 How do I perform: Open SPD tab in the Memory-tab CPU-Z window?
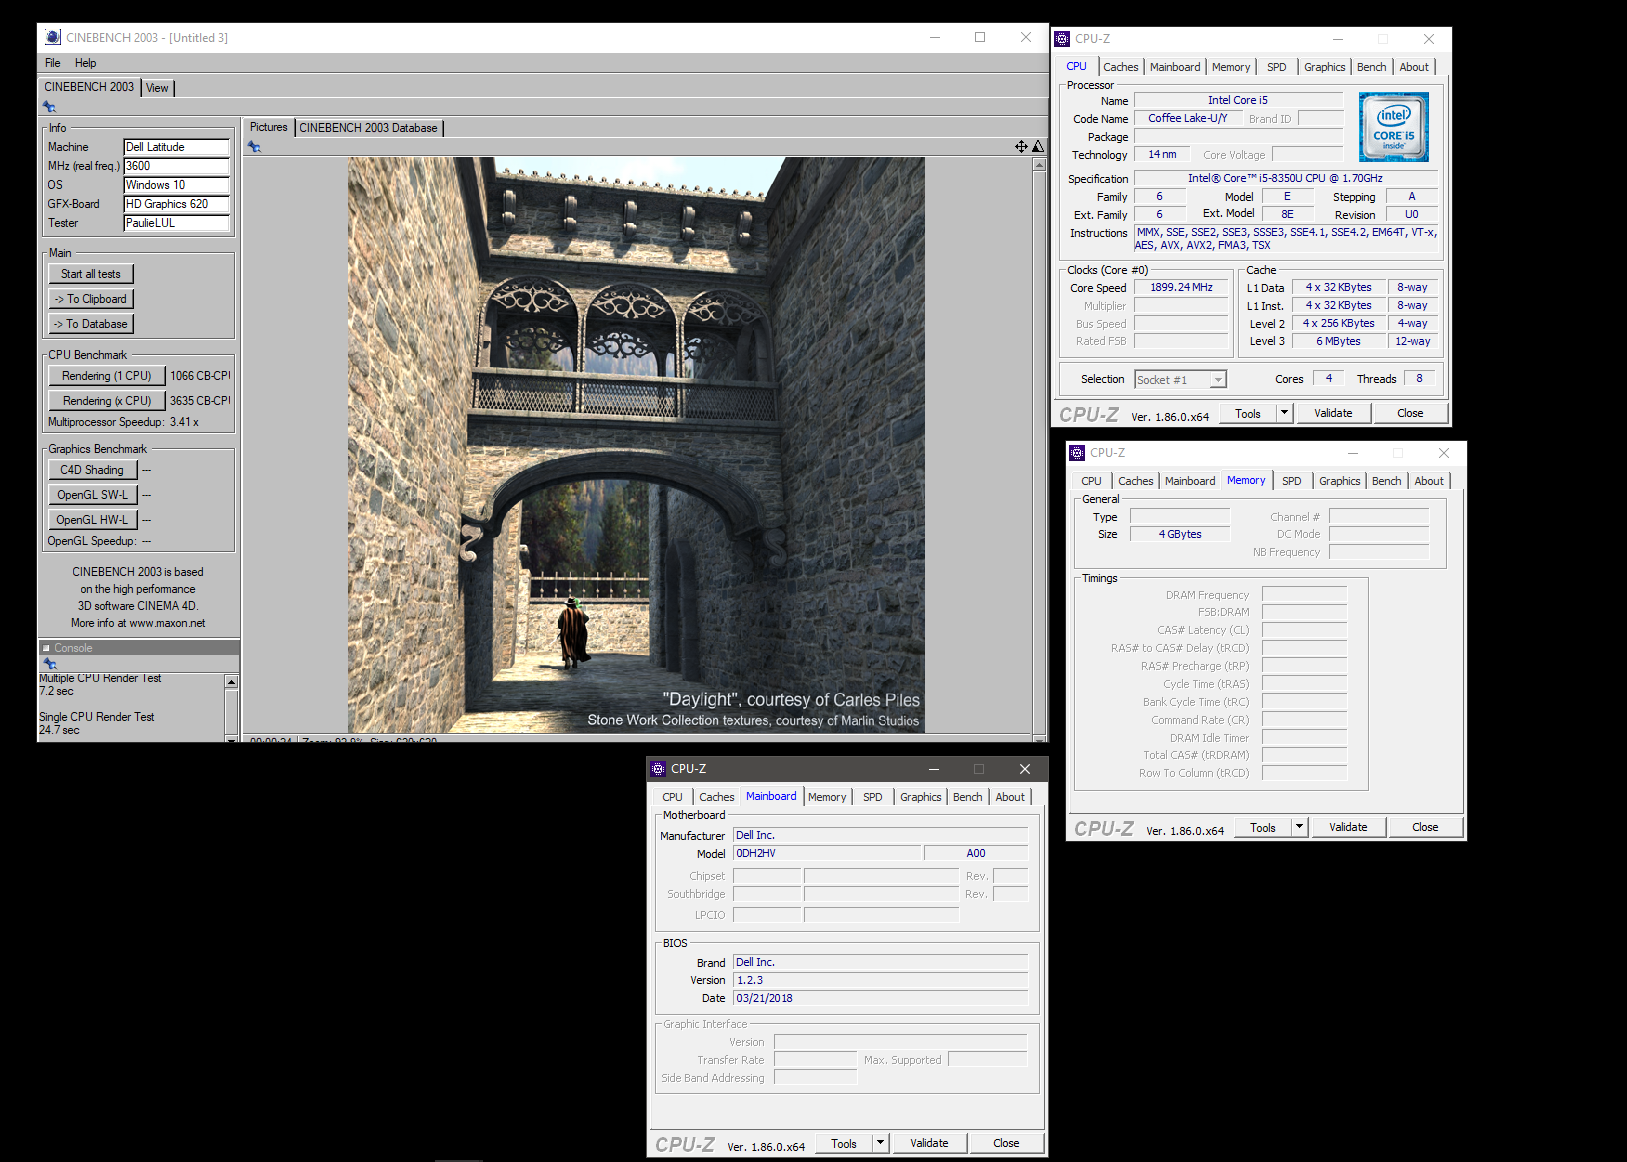point(1292,481)
